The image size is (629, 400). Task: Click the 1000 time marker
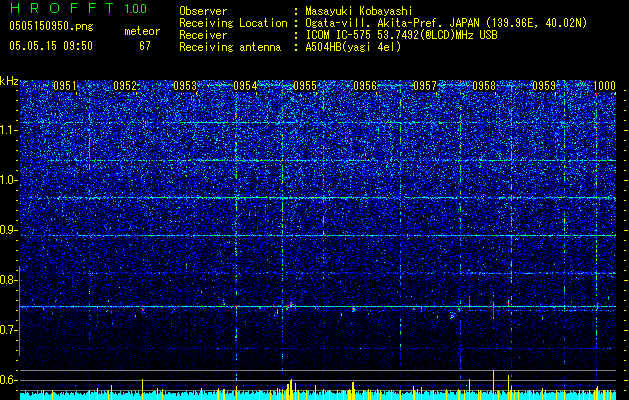click(x=604, y=86)
